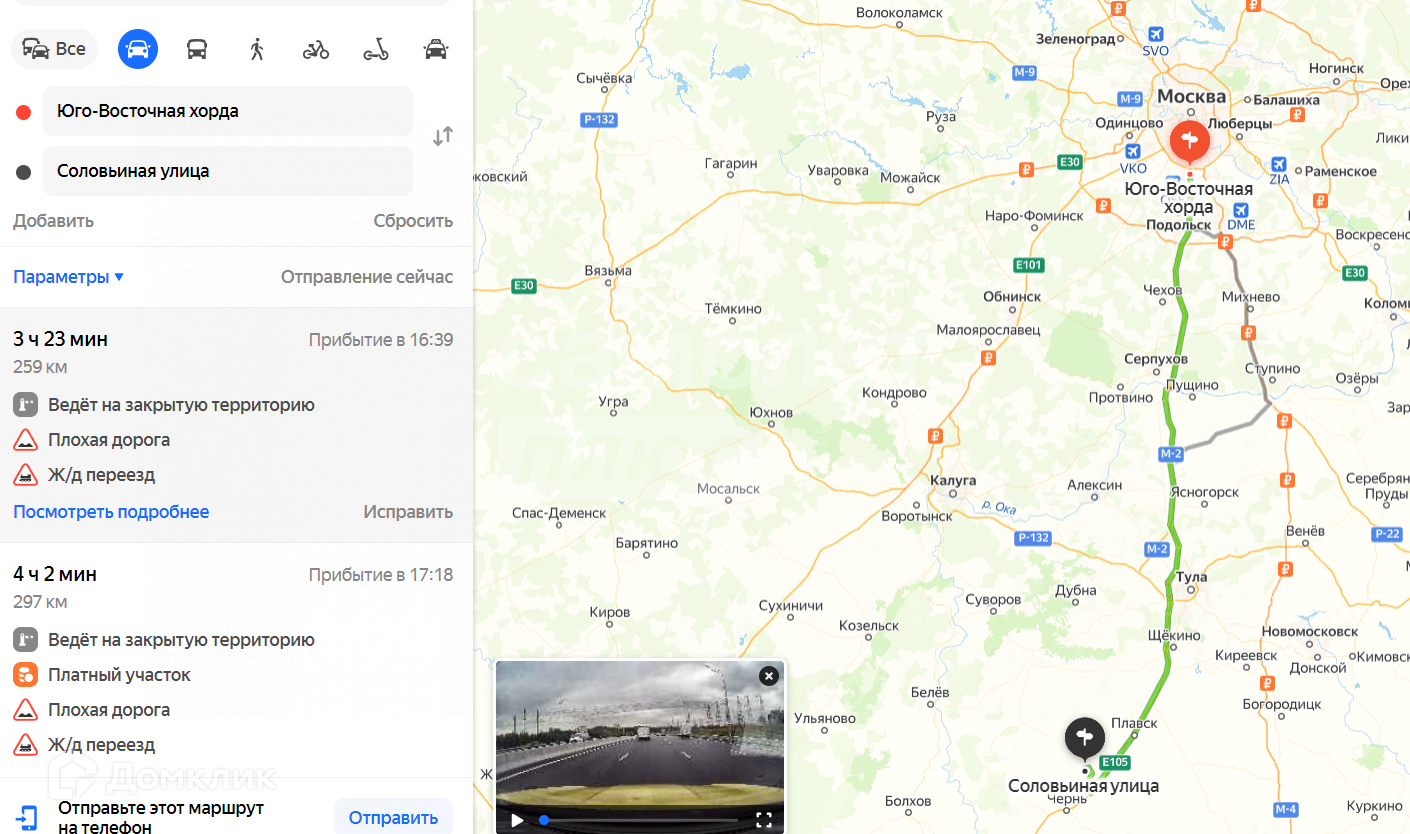The image size is (1410, 834).
Task: Select the Все transport modes tab
Action: [x=54, y=49]
